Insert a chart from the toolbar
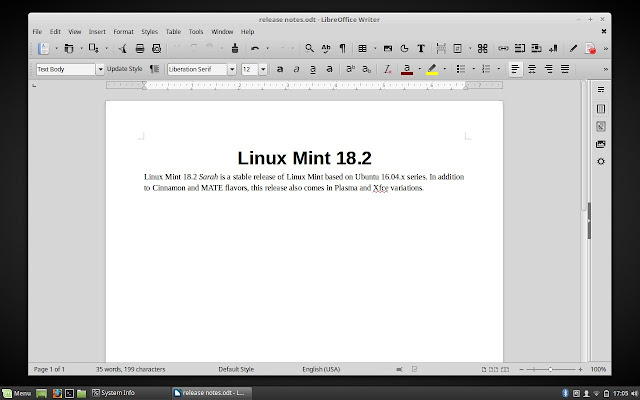Viewport: 640px width, 400px height. pos(404,49)
